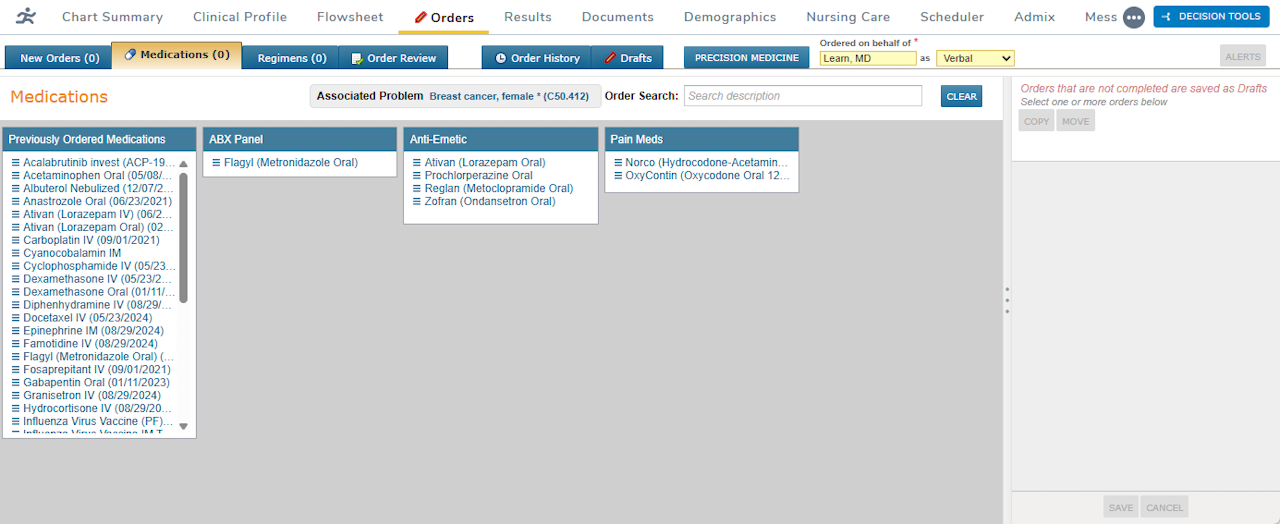Open the Scheduler tab
This screenshot has height=524, width=1280.
952,17
